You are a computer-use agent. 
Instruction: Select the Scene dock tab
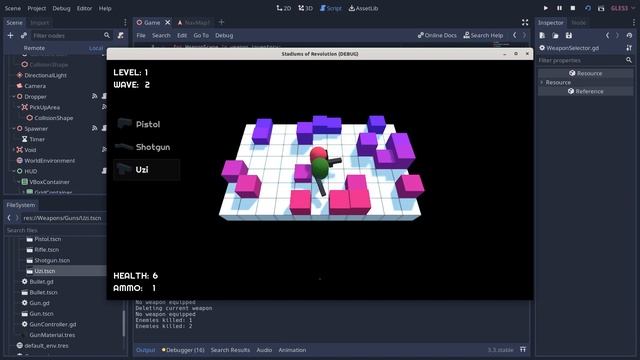(x=14, y=22)
